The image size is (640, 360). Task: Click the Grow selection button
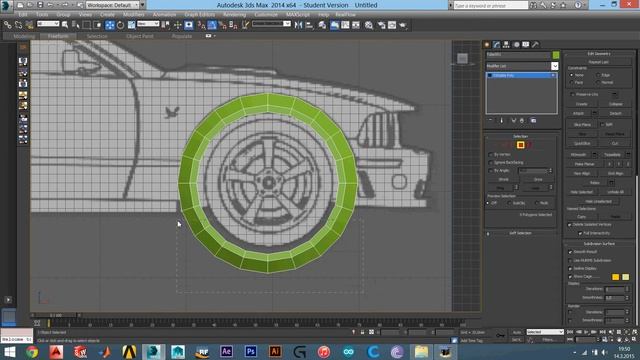pyautogui.click(x=538, y=180)
